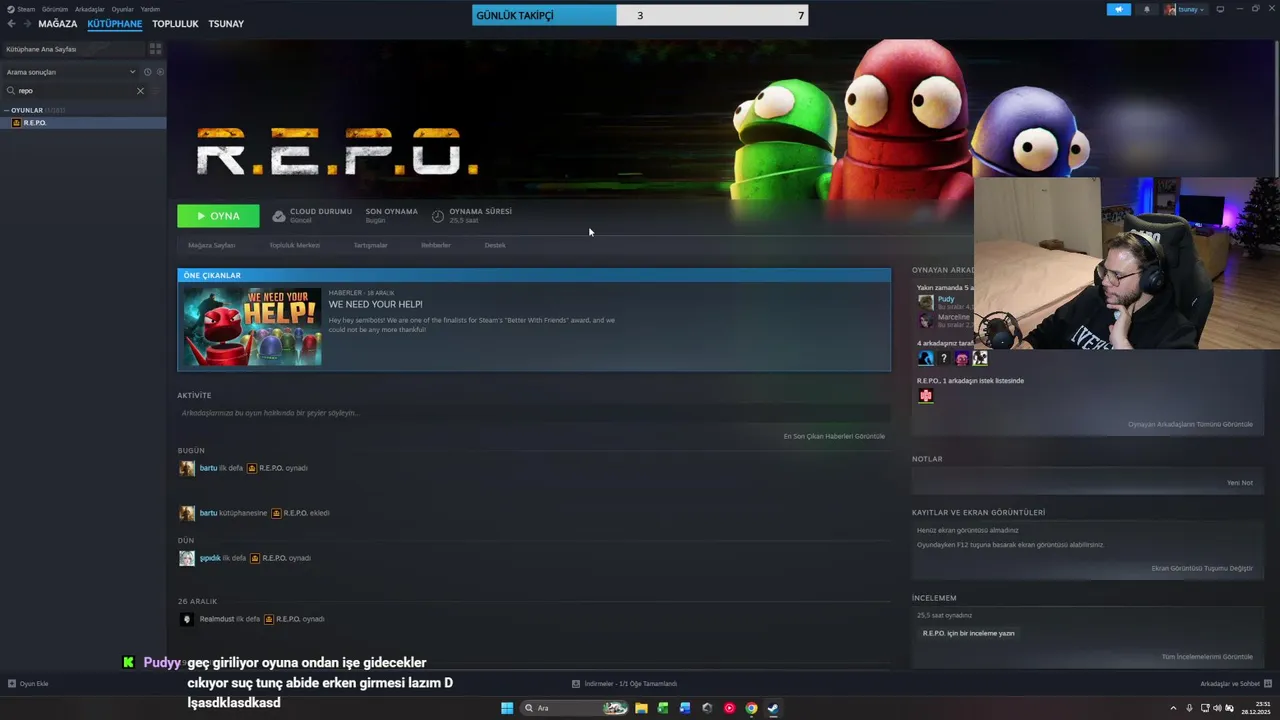Open the Steam announcements megaphone button

[x=1119, y=9]
